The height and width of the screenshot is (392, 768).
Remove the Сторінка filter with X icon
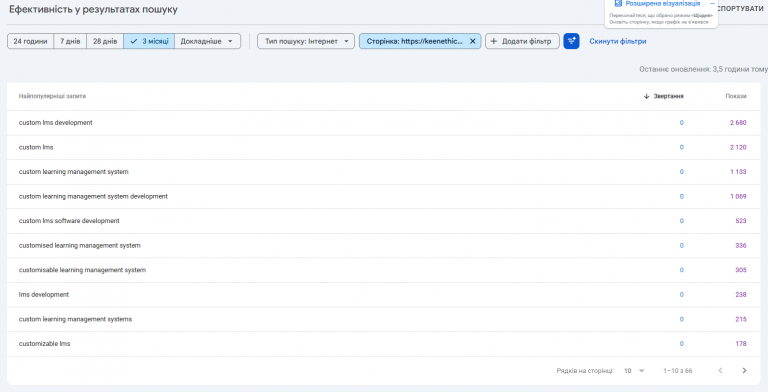coord(473,41)
